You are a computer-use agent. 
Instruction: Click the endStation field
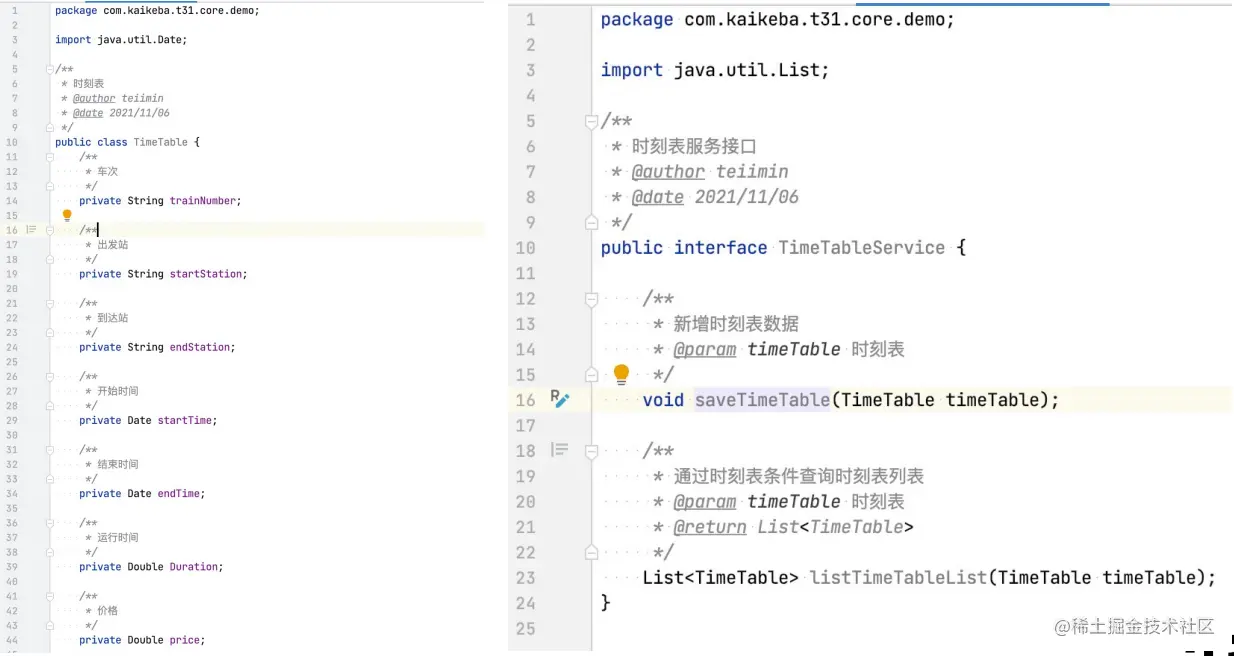point(200,347)
